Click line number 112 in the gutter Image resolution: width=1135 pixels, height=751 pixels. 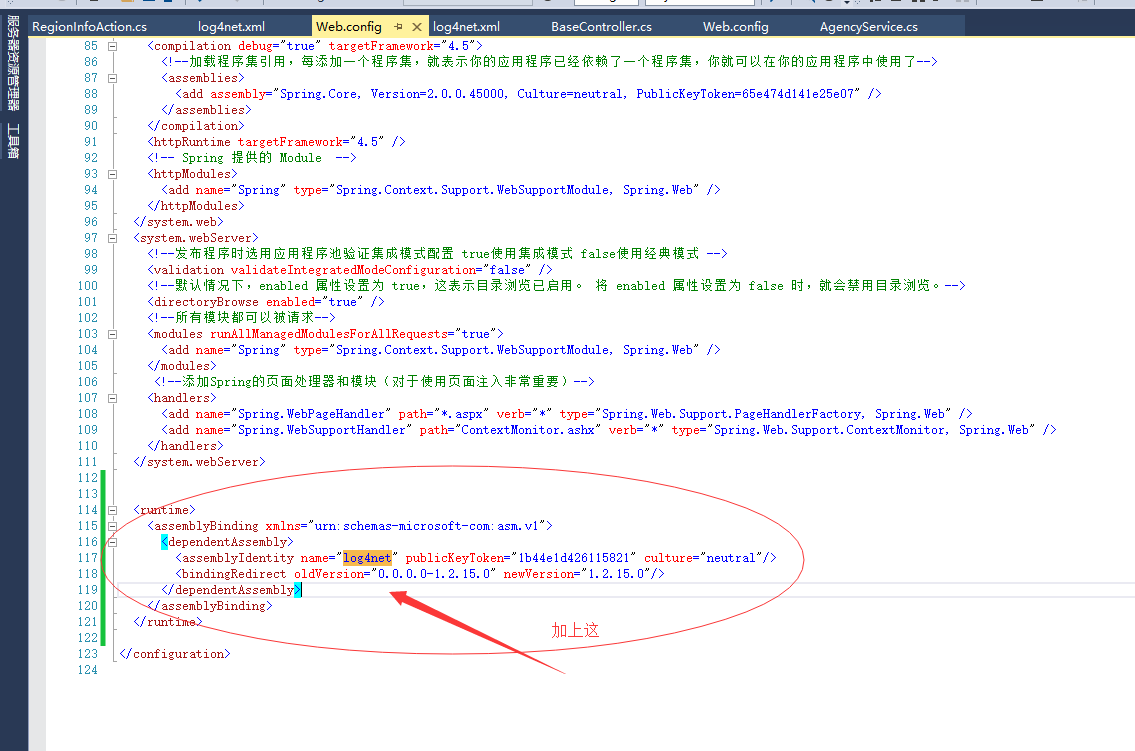pyautogui.click(x=88, y=478)
